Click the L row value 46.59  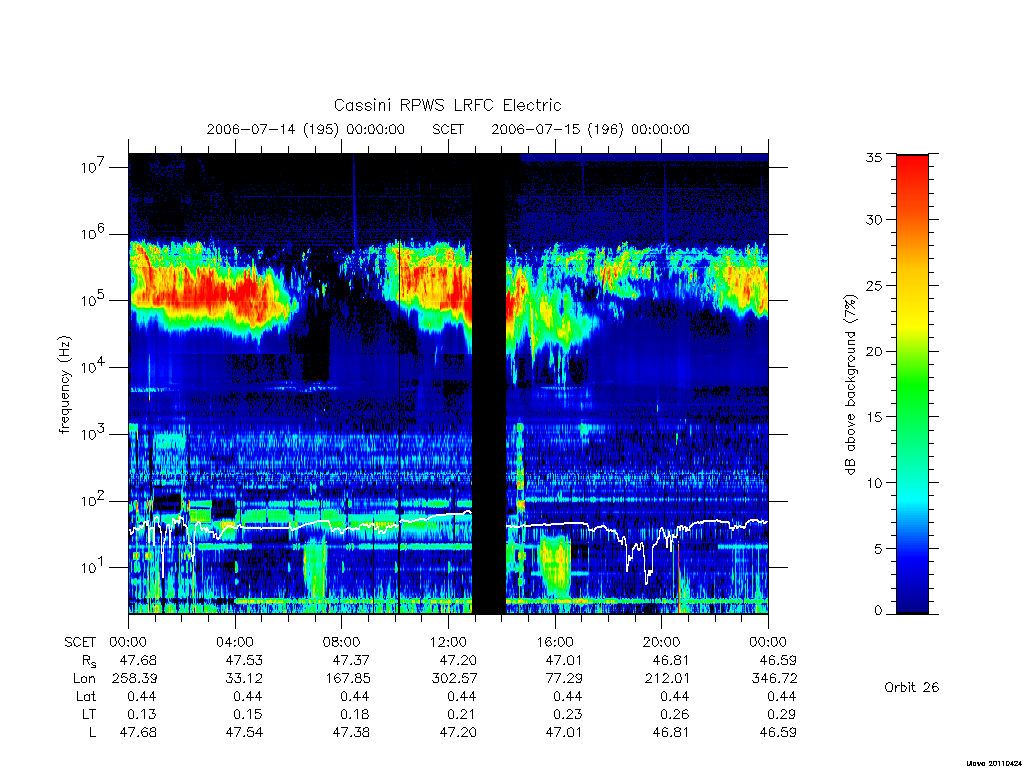[778, 732]
